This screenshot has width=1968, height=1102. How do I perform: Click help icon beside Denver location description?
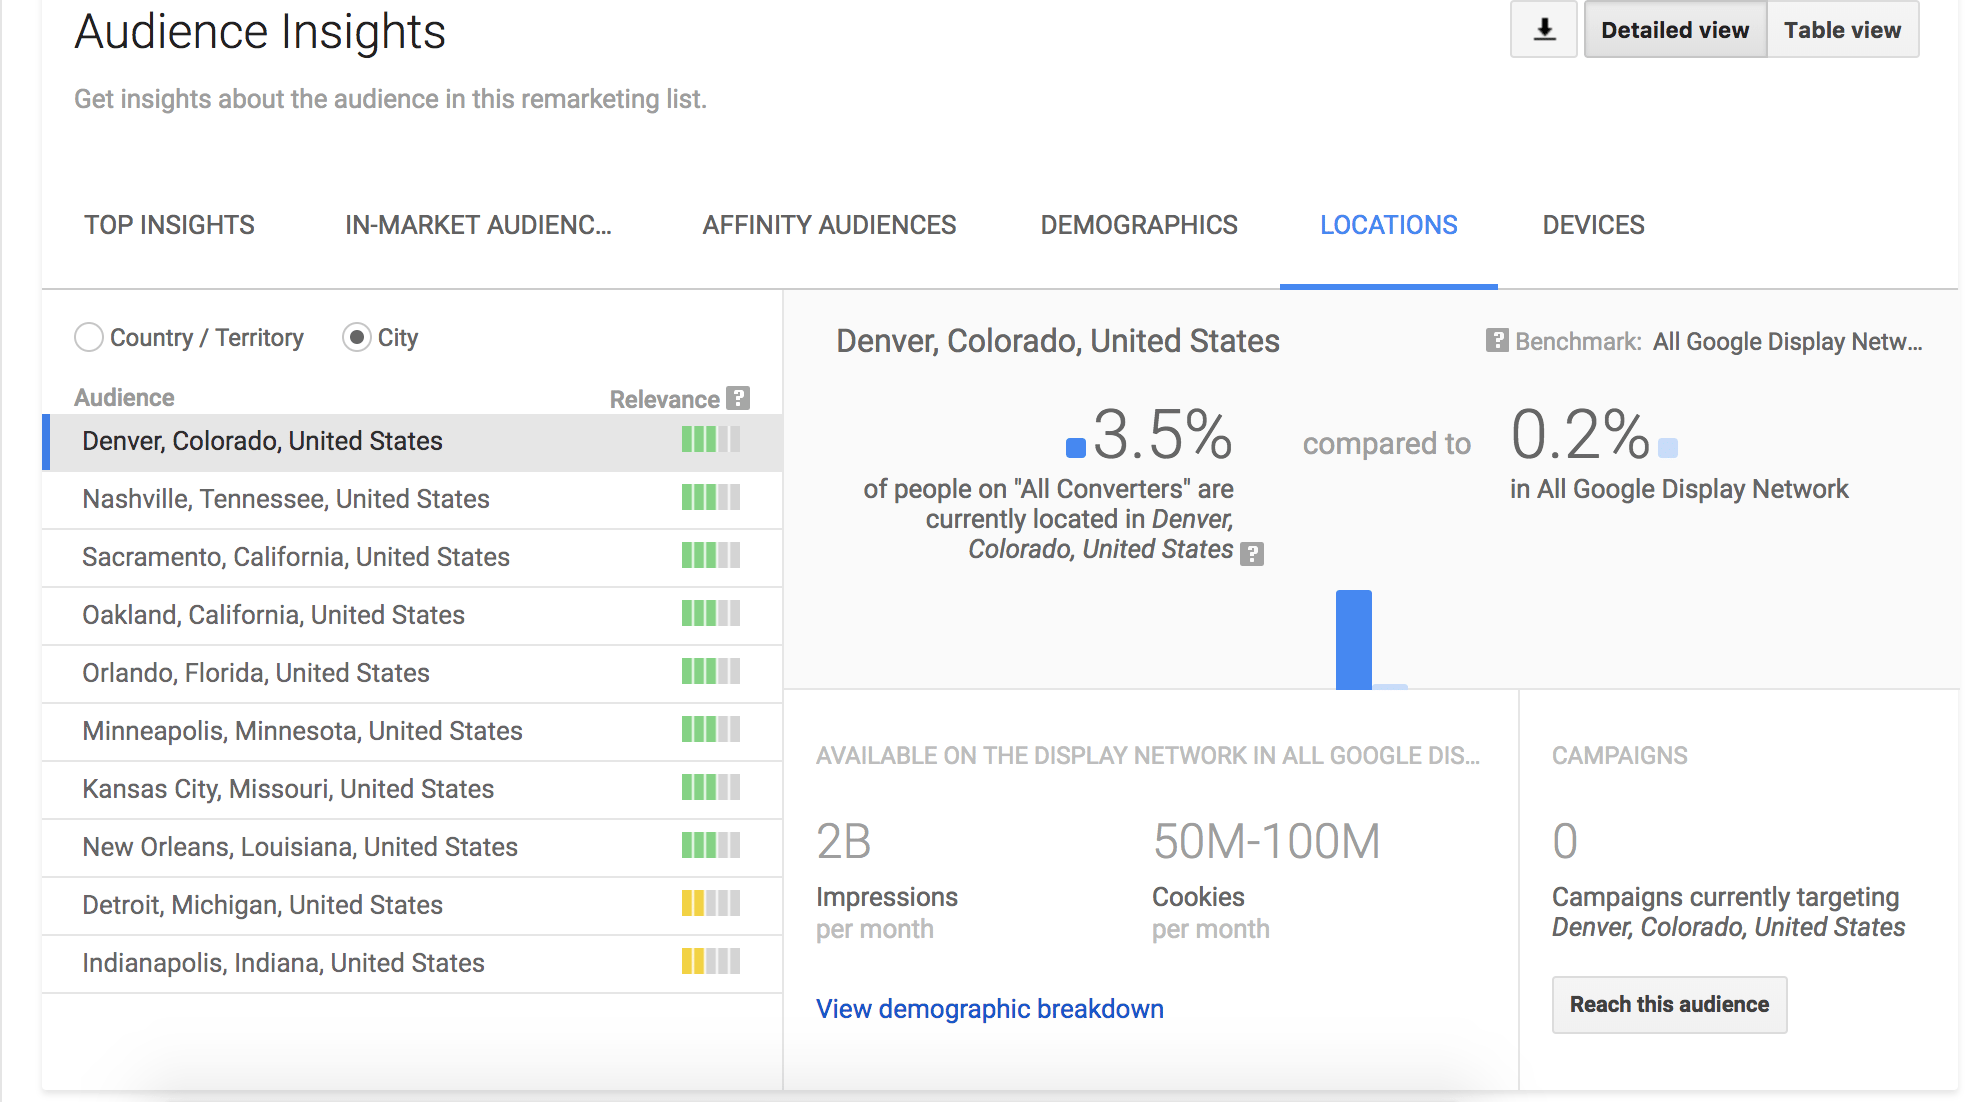point(1252,553)
